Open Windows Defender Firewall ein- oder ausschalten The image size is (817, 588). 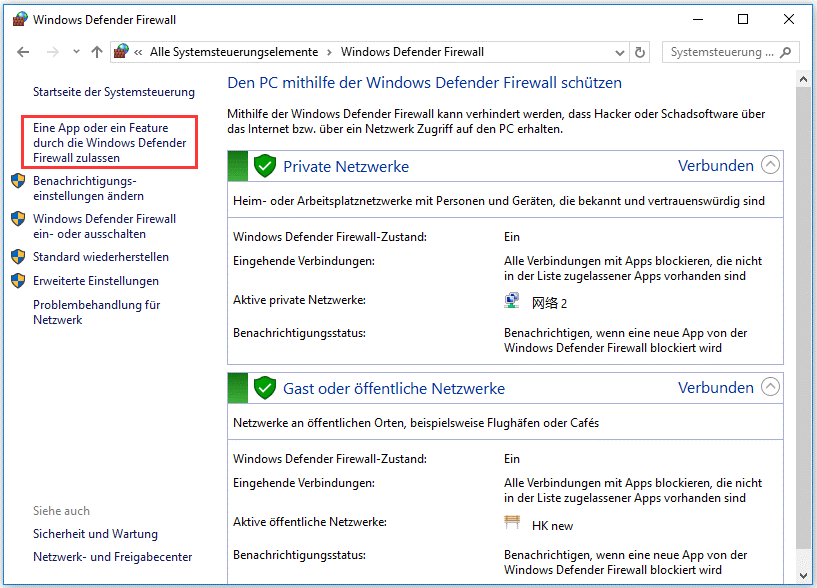104,226
